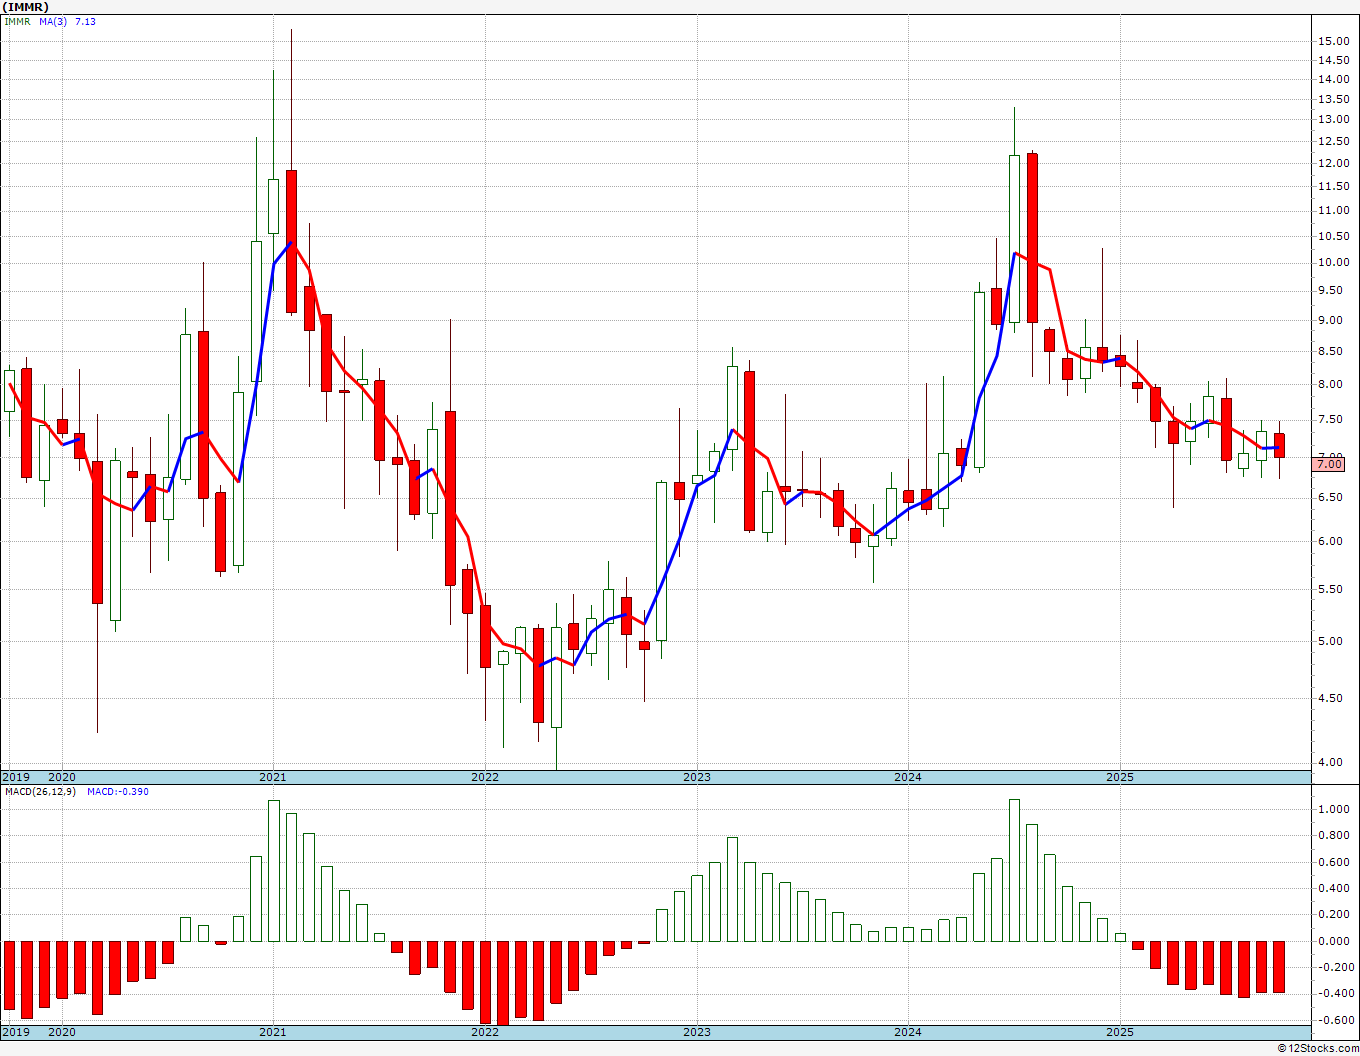Screen dimensions: 1360x1056
Task: Click the 10.00 price axis label
Action: 1333,262
